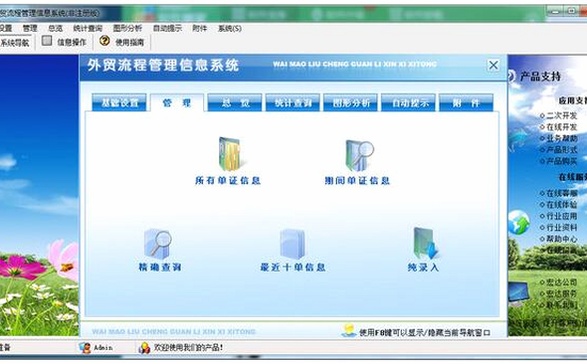Screen dimensions: 587x364
Task: Open the 期间单证信息 search folder icon
Action: click(x=359, y=155)
